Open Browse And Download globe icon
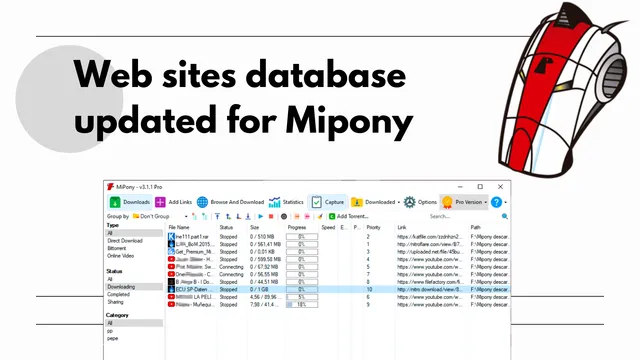This screenshot has height=360, width=640. 230,202
